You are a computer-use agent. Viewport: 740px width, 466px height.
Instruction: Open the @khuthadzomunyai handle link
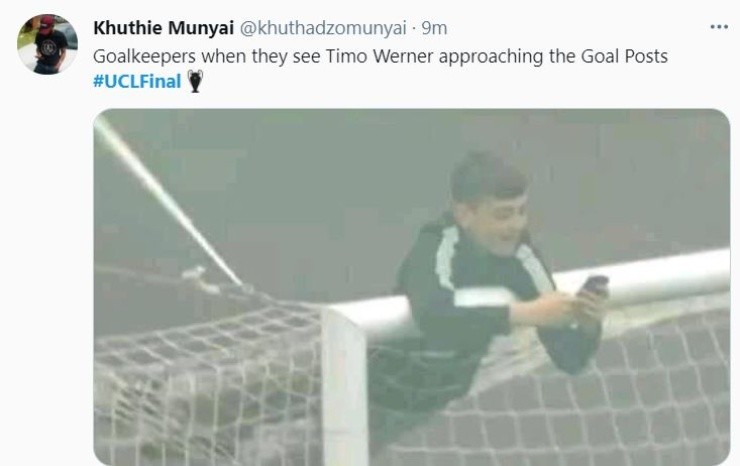click(323, 28)
